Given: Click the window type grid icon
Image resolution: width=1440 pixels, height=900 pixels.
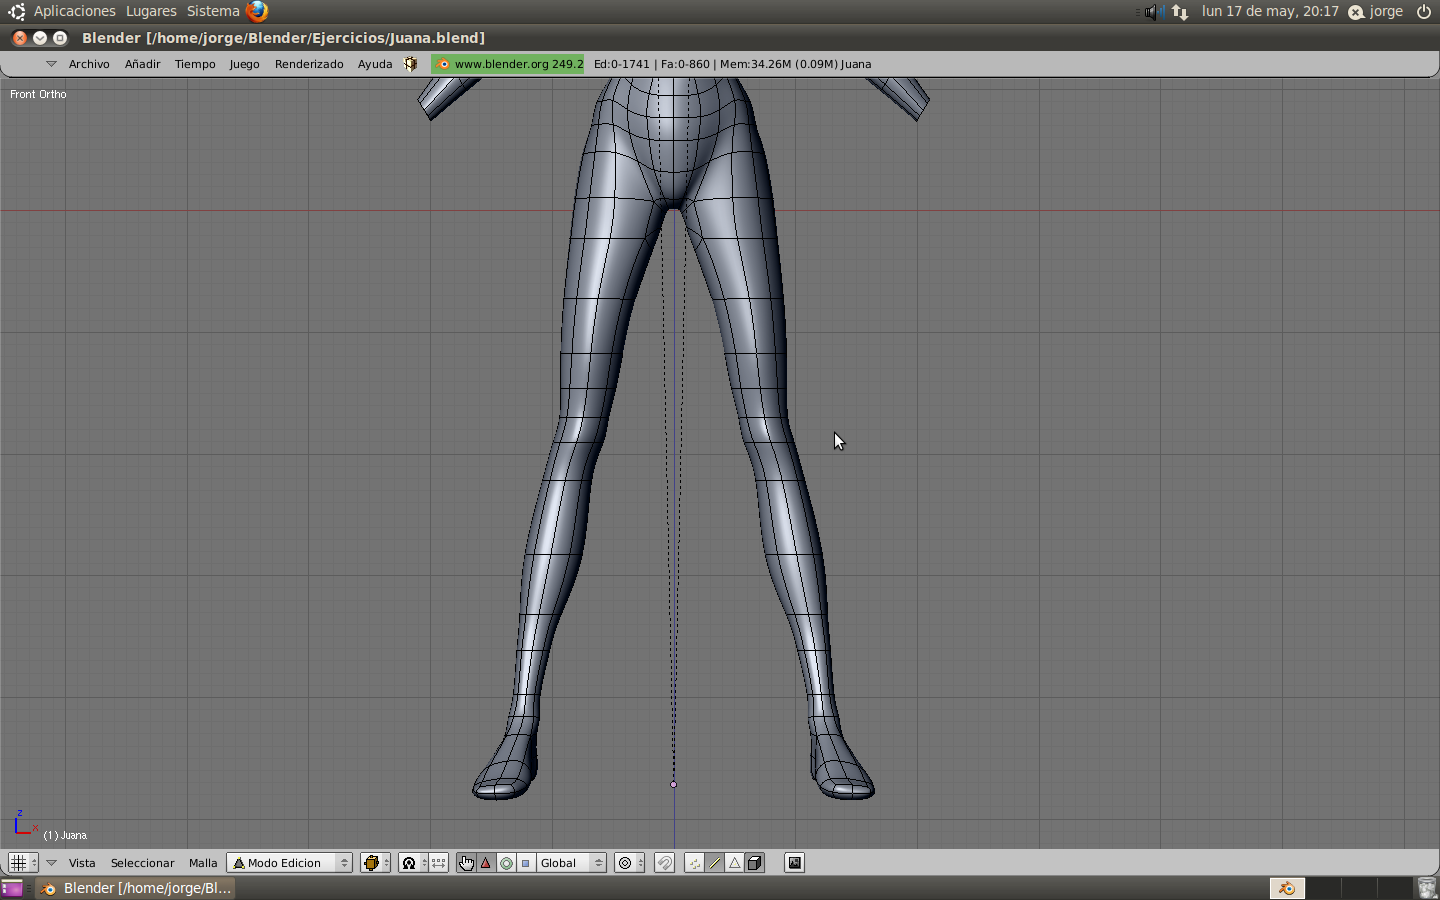Looking at the screenshot, I should (x=18, y=863).
